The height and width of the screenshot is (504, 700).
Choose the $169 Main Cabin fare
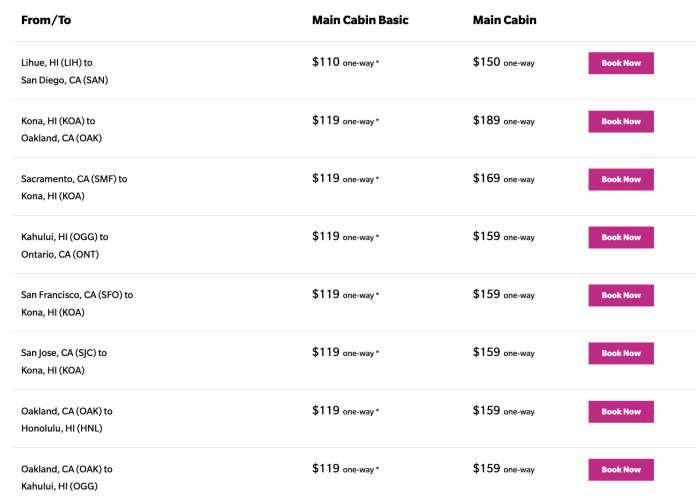(487, 178)
